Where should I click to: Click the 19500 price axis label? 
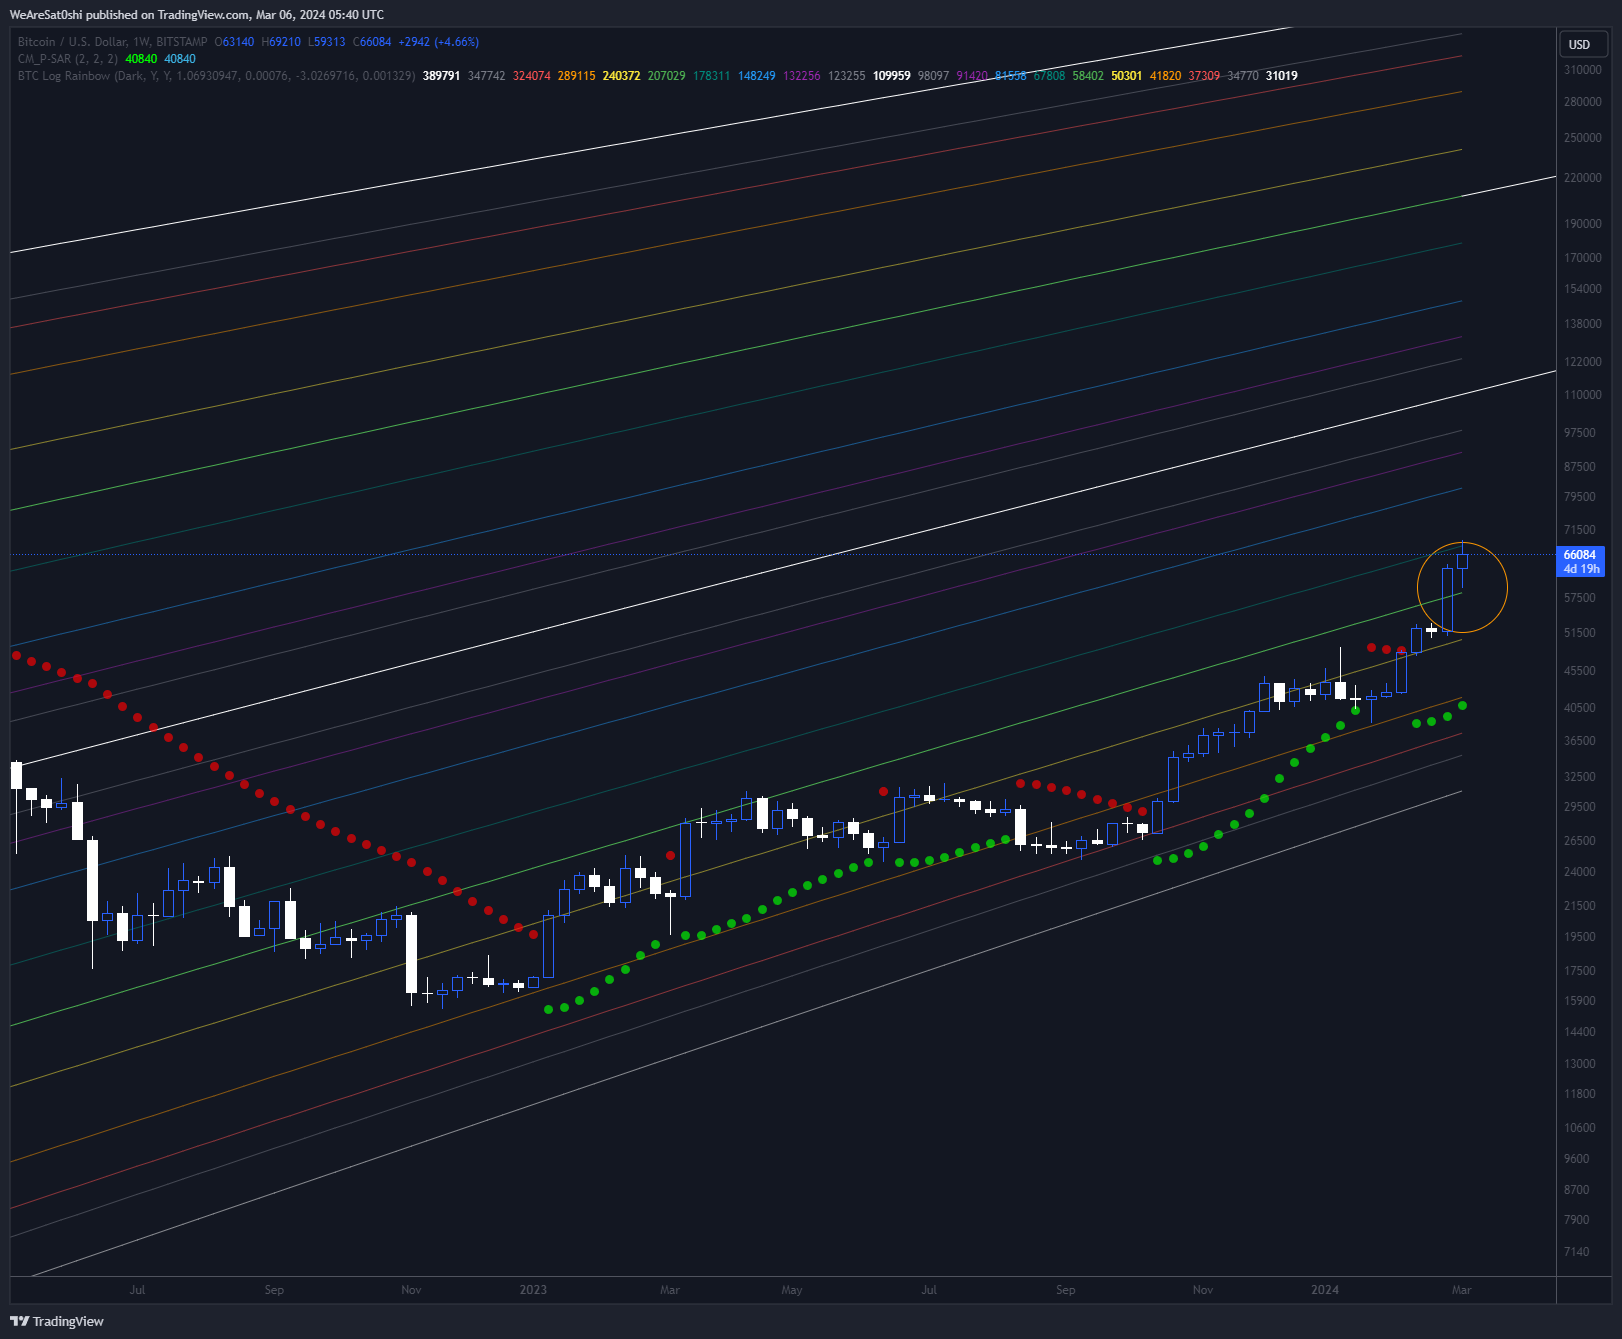click(x=1580, y=937)
